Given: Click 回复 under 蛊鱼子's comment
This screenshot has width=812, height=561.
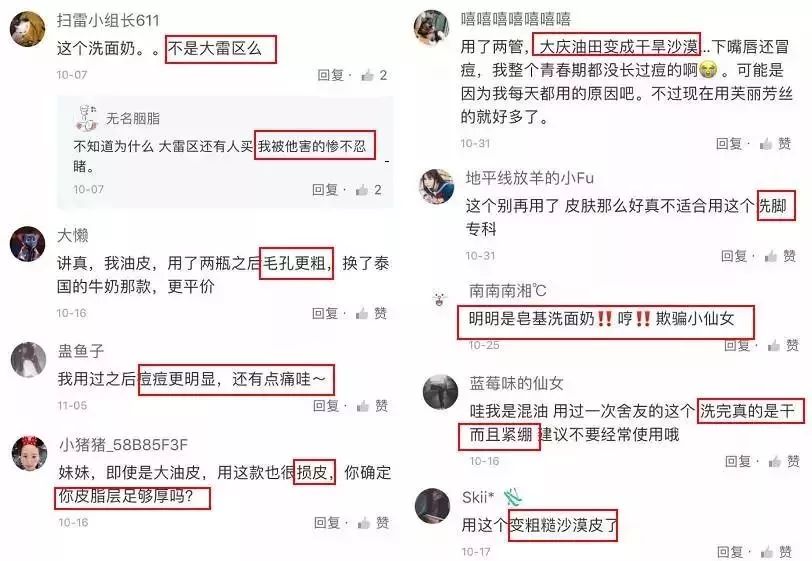Looking at the screenshot, I should tap(326, 406).
